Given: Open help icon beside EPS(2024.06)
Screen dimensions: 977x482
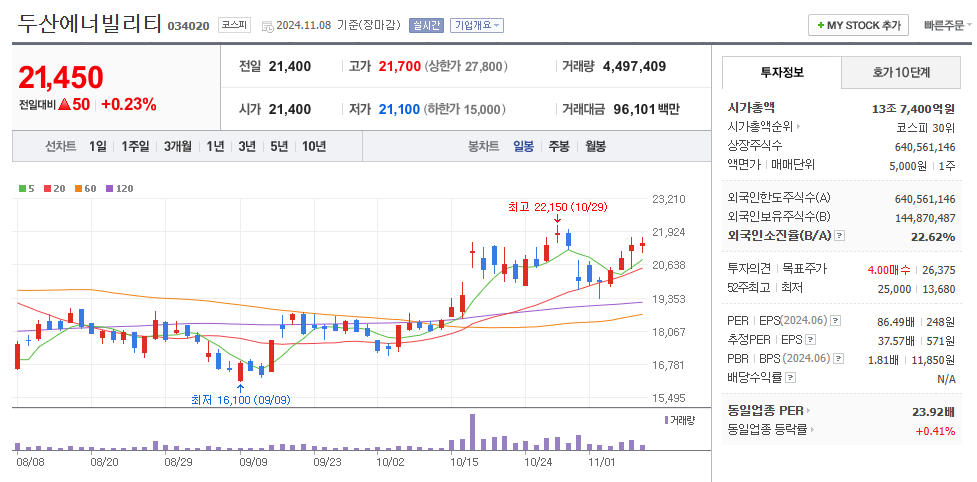Looking at the screenshot, I should pos(836,321).
